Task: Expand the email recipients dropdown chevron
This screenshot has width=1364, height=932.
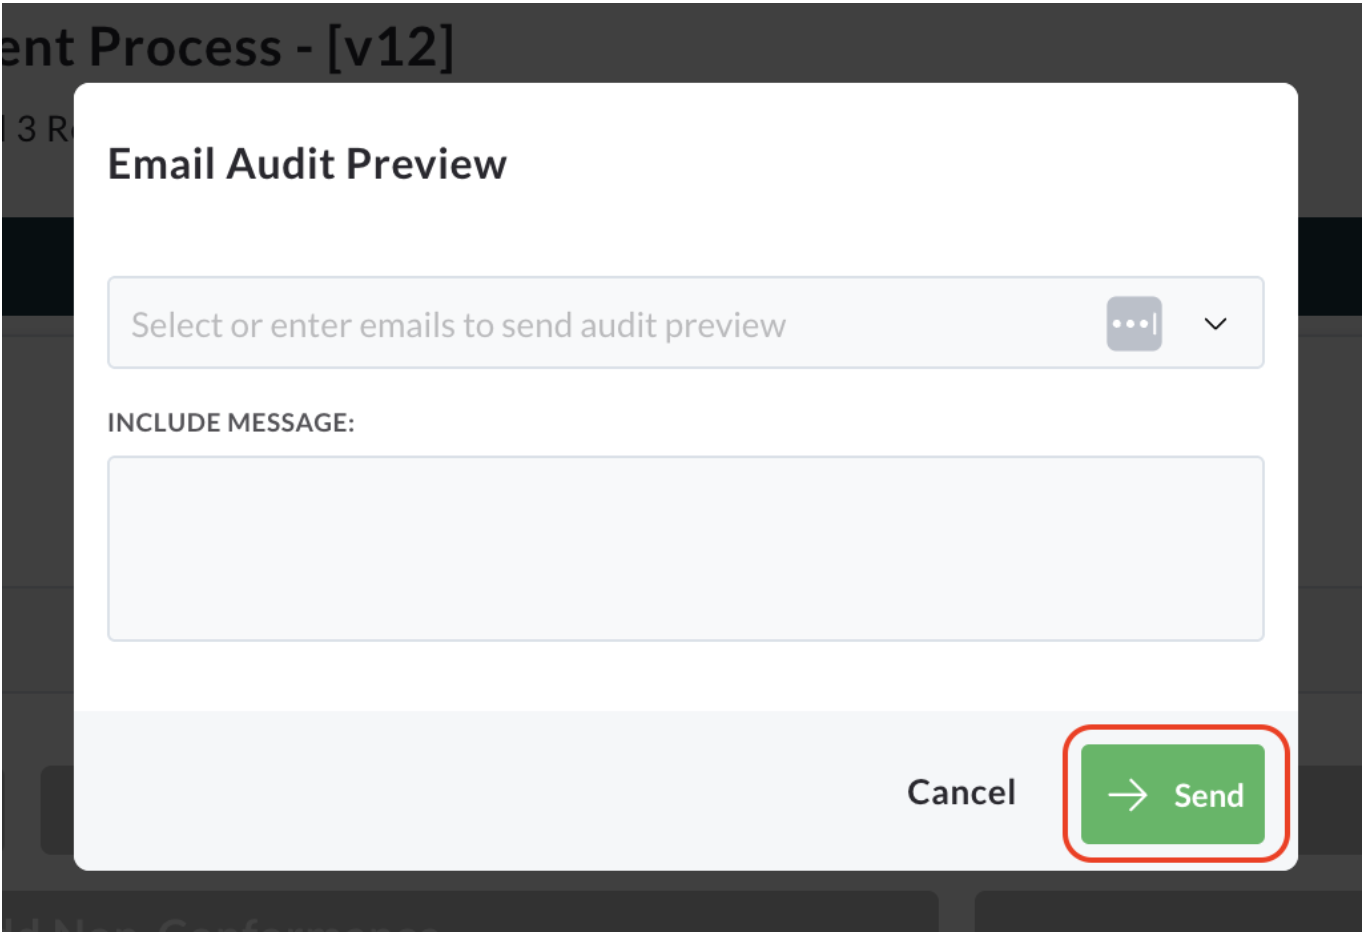Action: (1215, 324)
